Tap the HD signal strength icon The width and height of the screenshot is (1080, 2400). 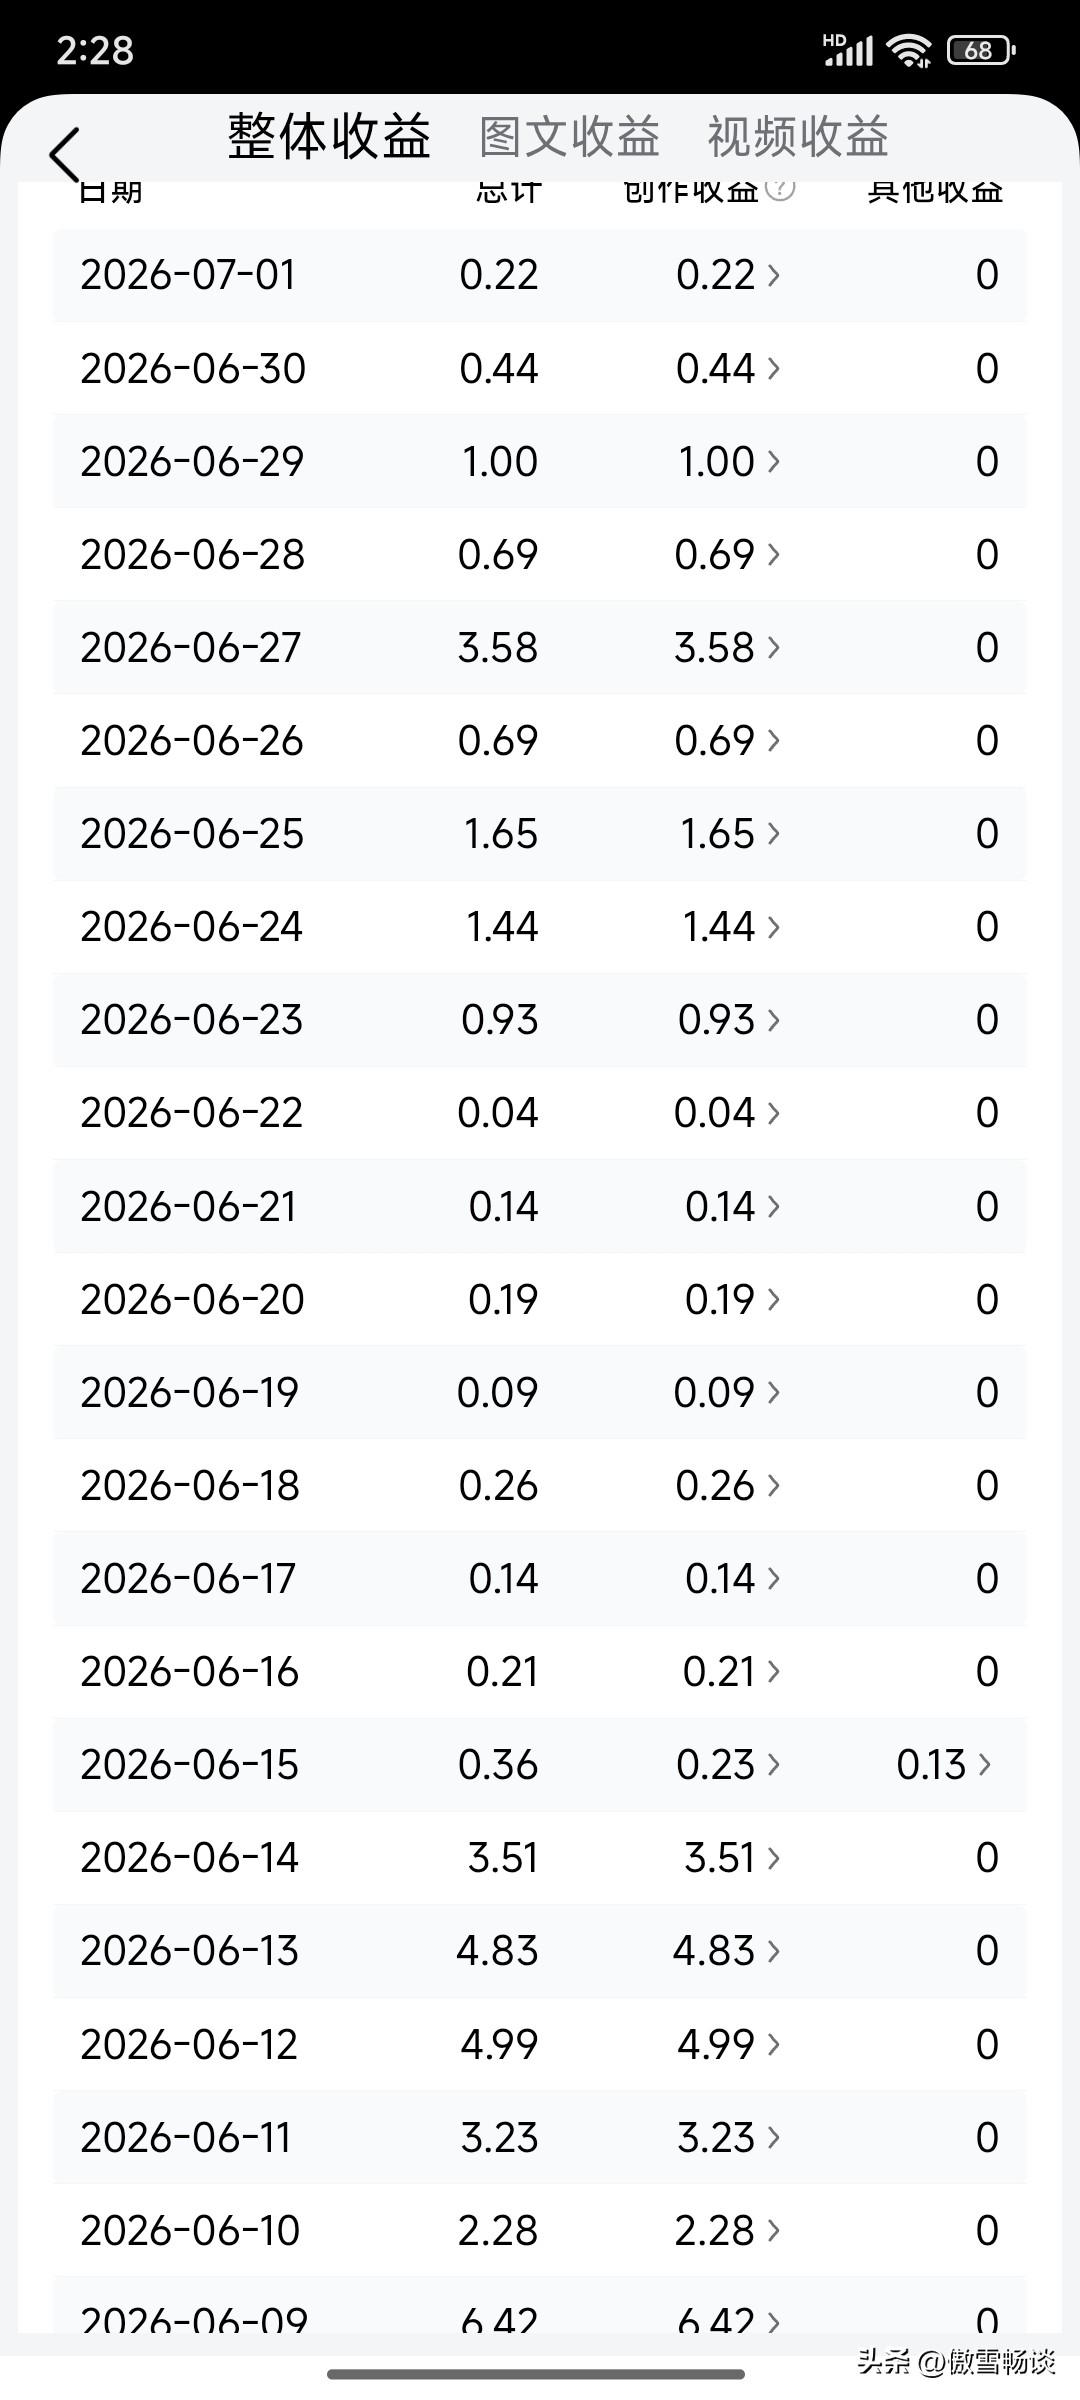[848, 49]
